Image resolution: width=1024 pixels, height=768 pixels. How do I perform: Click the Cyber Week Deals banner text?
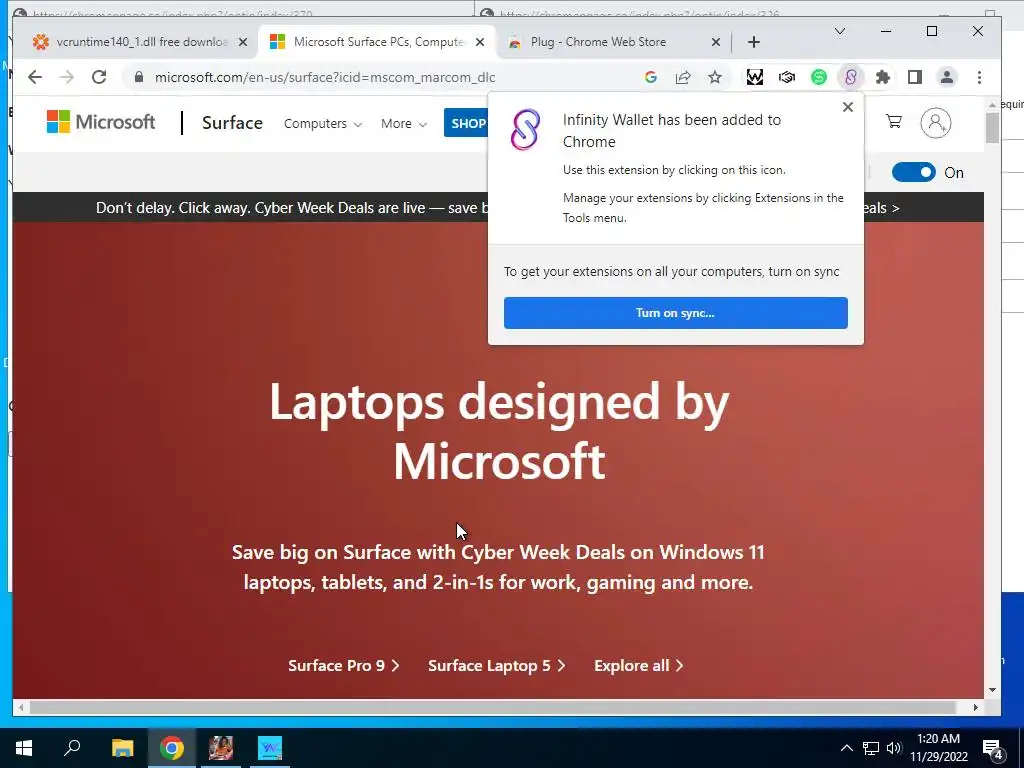pyautogui.click(x=292, y=208)
